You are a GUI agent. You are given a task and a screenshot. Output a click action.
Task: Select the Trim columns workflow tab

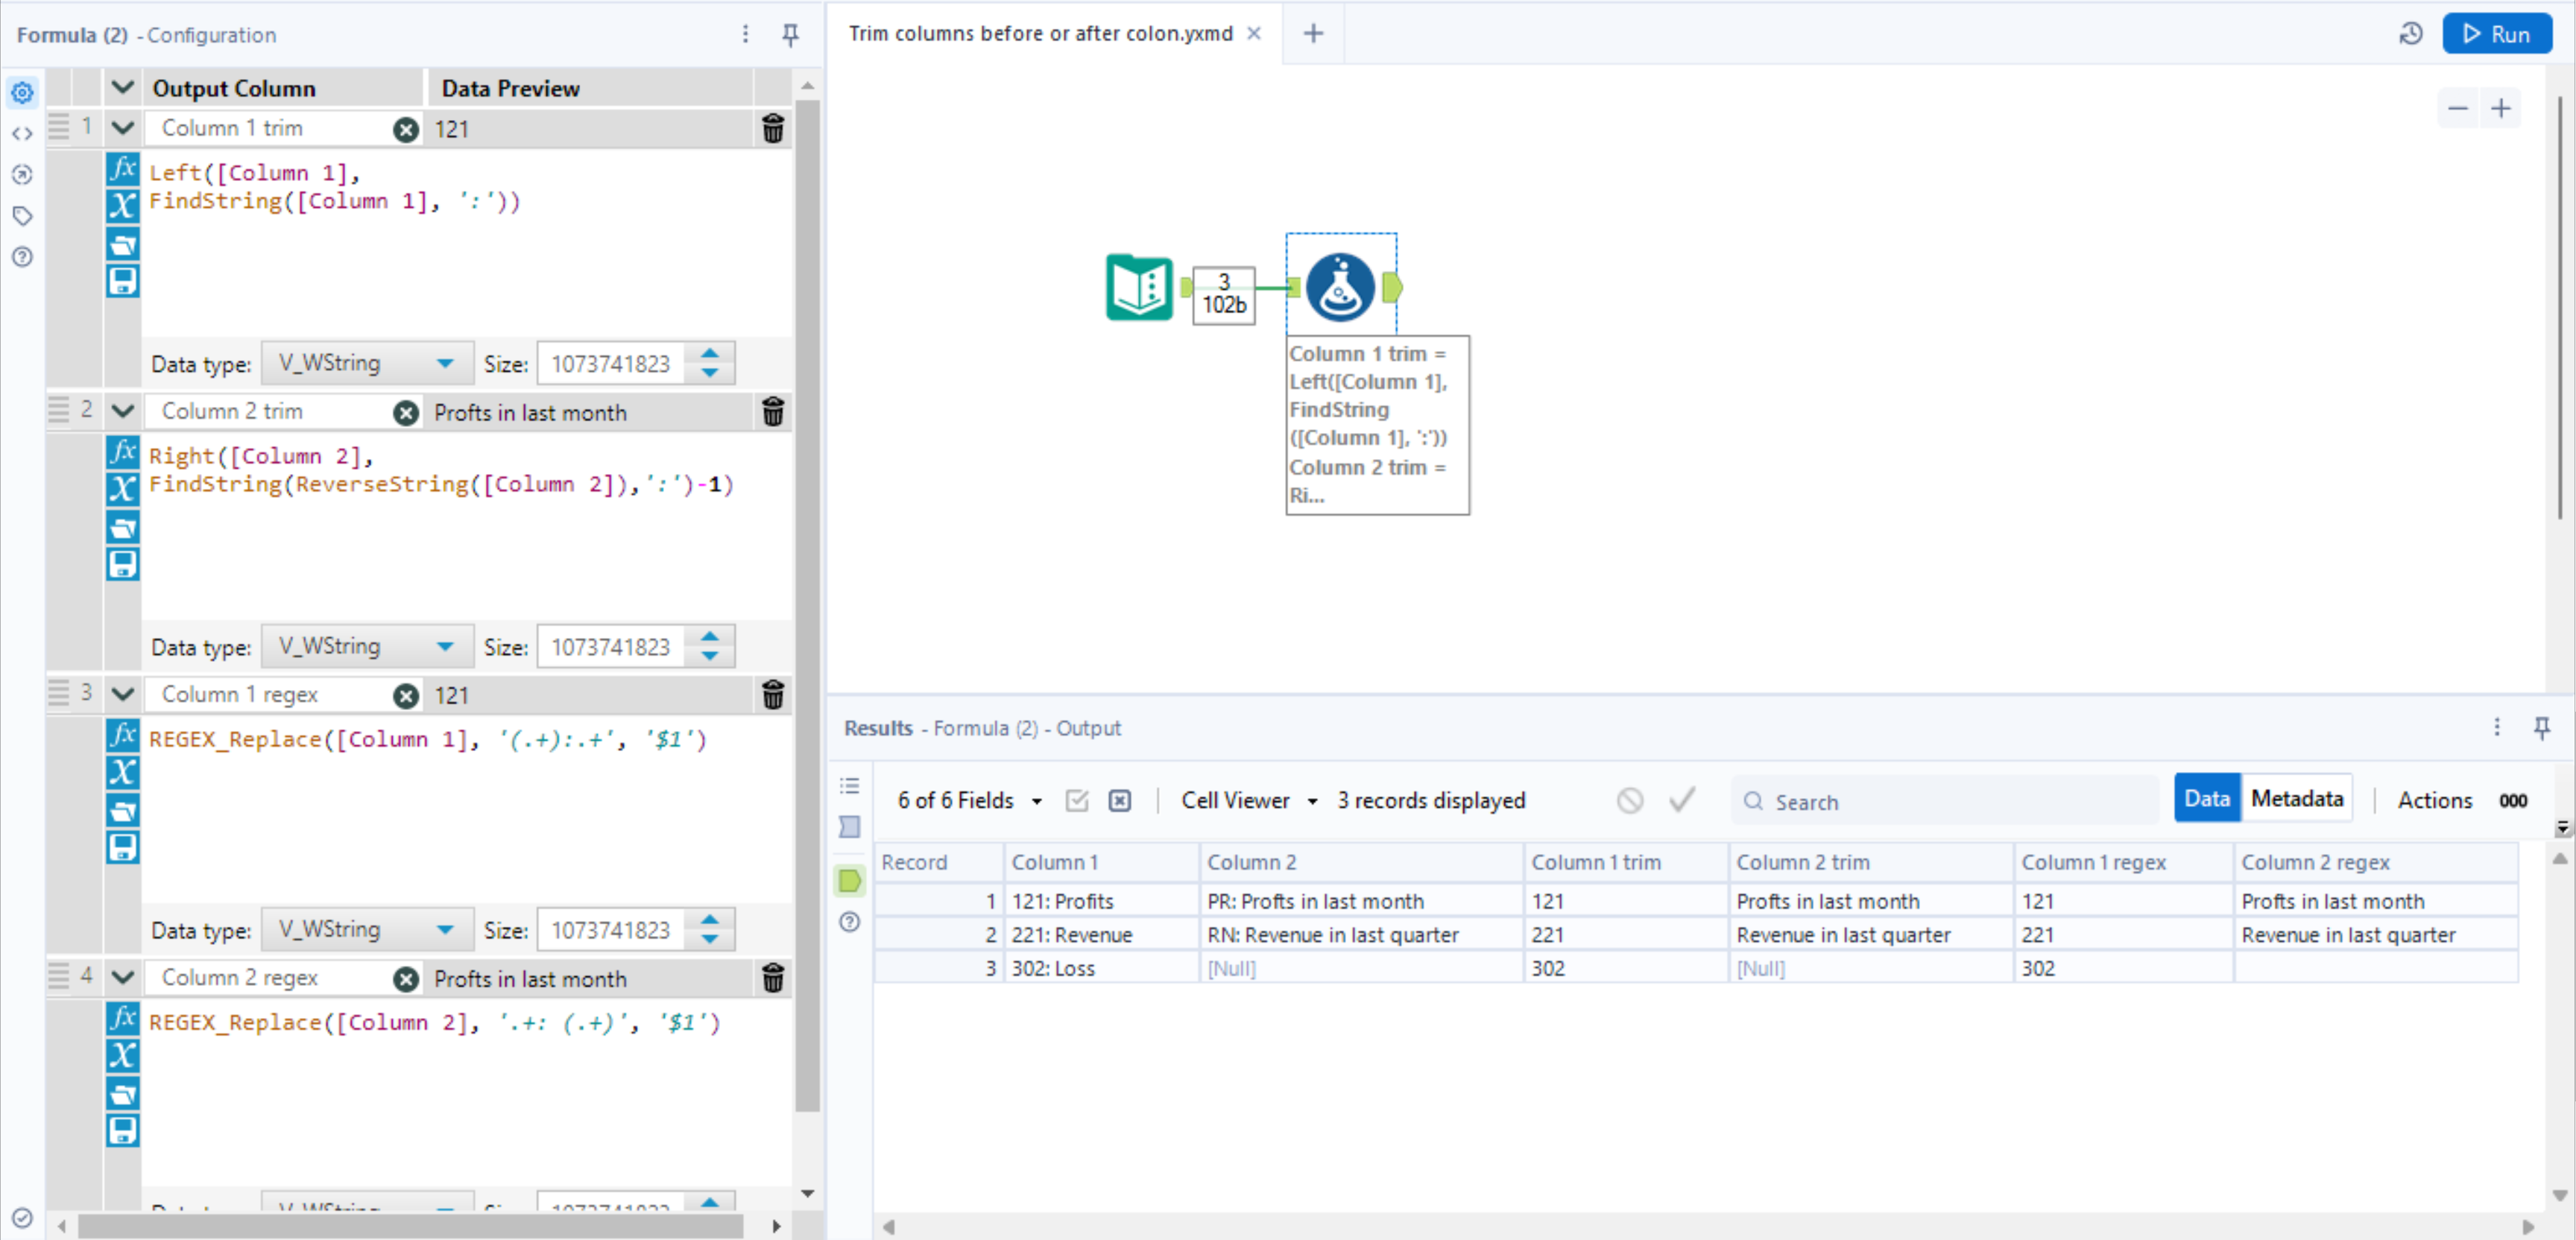tap(1040, 33)
